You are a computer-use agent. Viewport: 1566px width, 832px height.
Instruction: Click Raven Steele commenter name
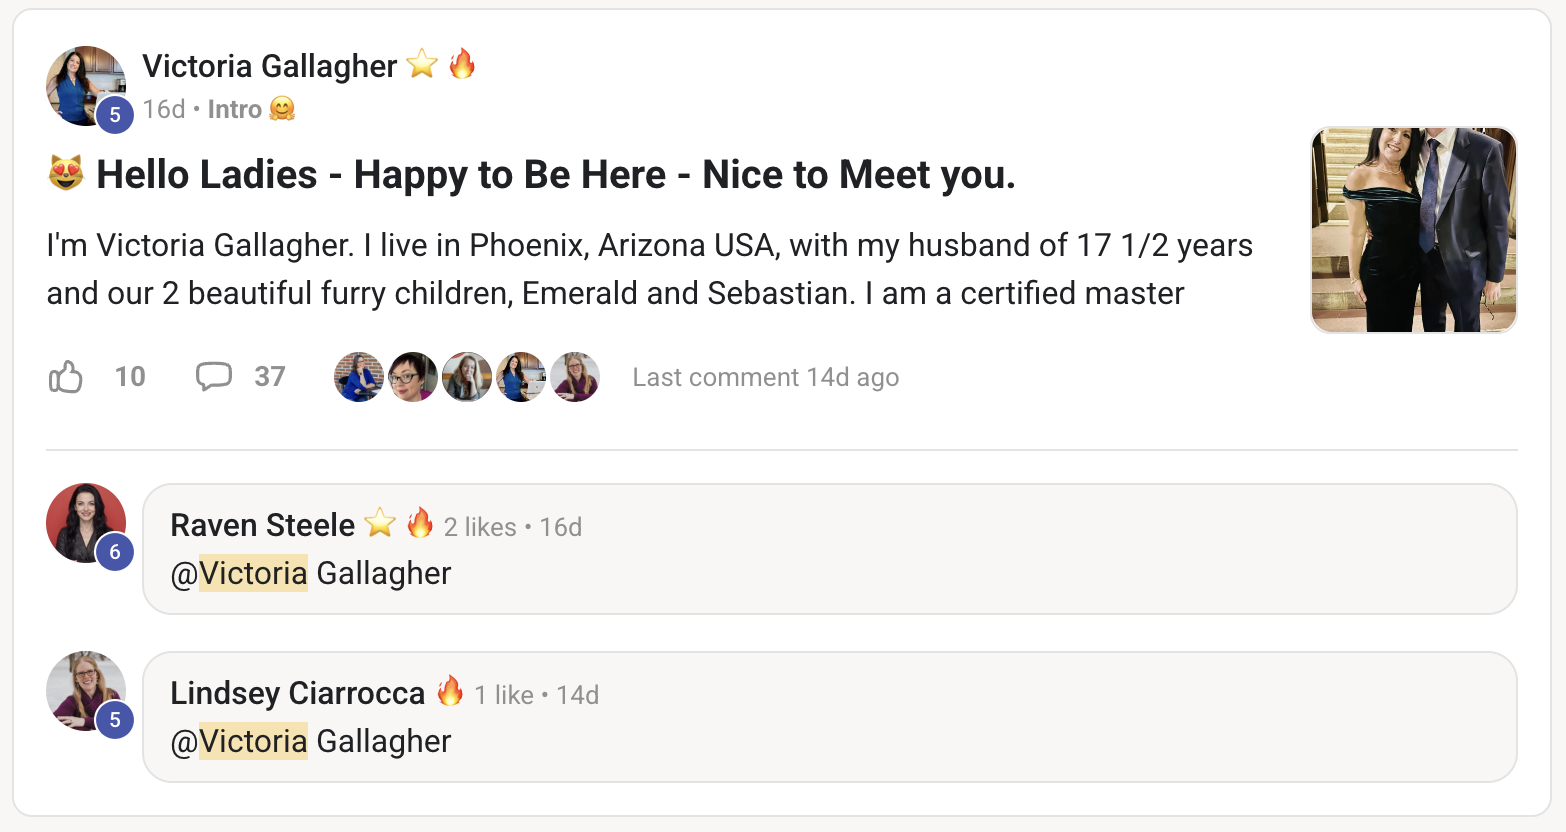tap(262, 525)
